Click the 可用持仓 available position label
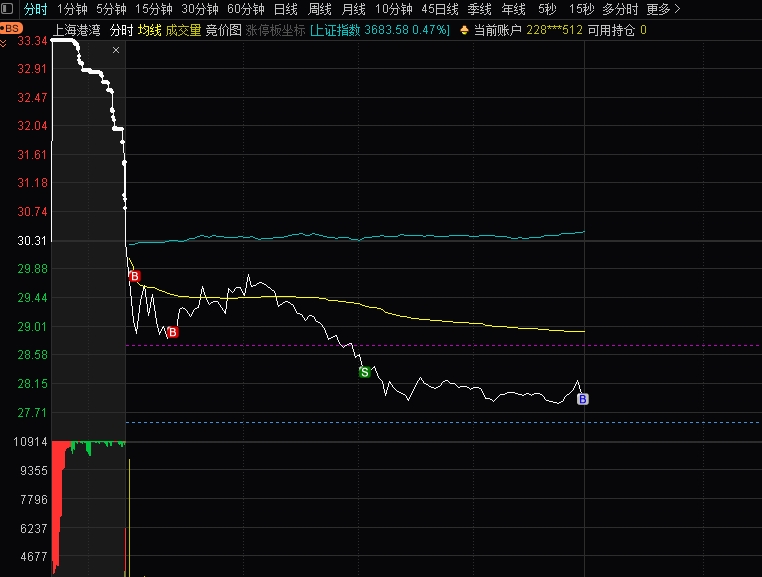 tap(611, 30)
